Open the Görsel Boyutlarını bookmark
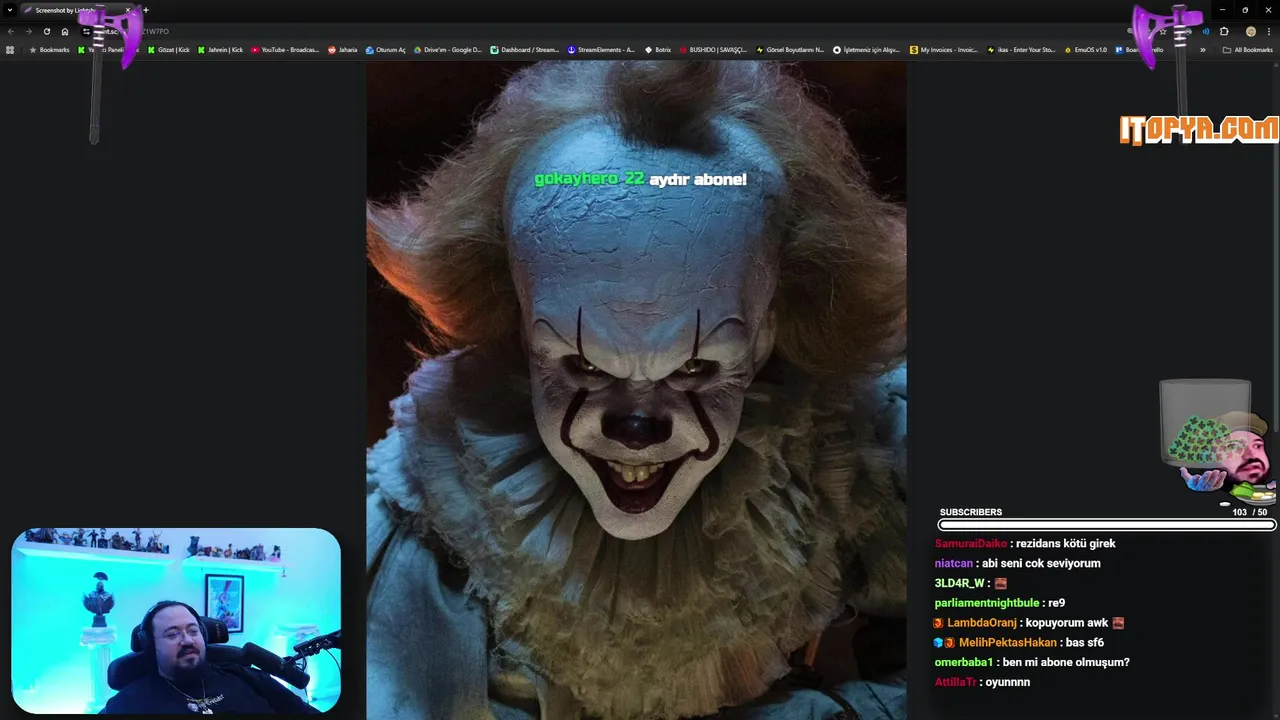 click(790, 50)
